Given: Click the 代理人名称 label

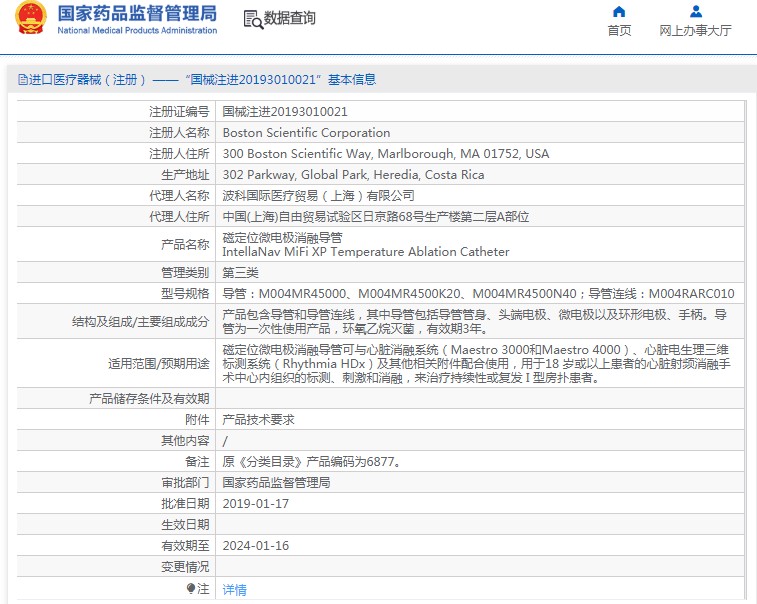Looking at the screenshot, I should pyautogui.click(x=179, y=196).
